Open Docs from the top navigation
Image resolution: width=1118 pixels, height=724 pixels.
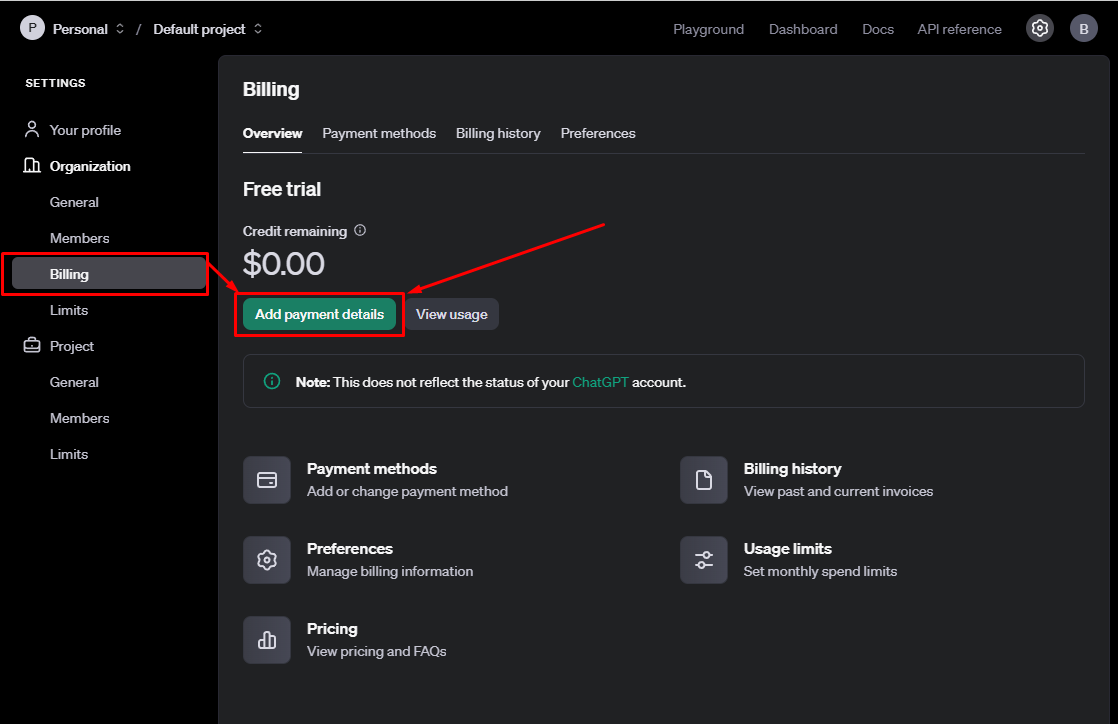[878, 29]
